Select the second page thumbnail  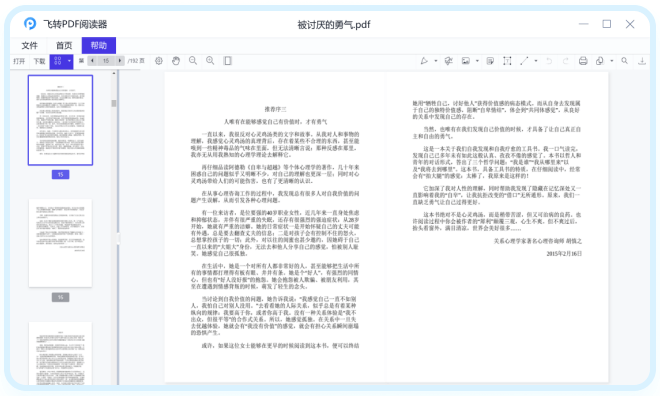click(60, 243)
